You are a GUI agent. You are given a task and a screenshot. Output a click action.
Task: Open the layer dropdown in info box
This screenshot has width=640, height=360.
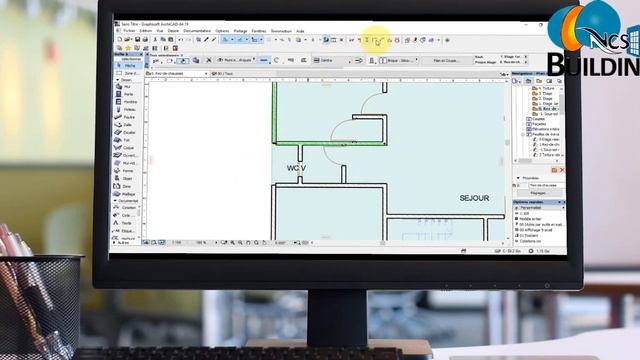[236, 60]
